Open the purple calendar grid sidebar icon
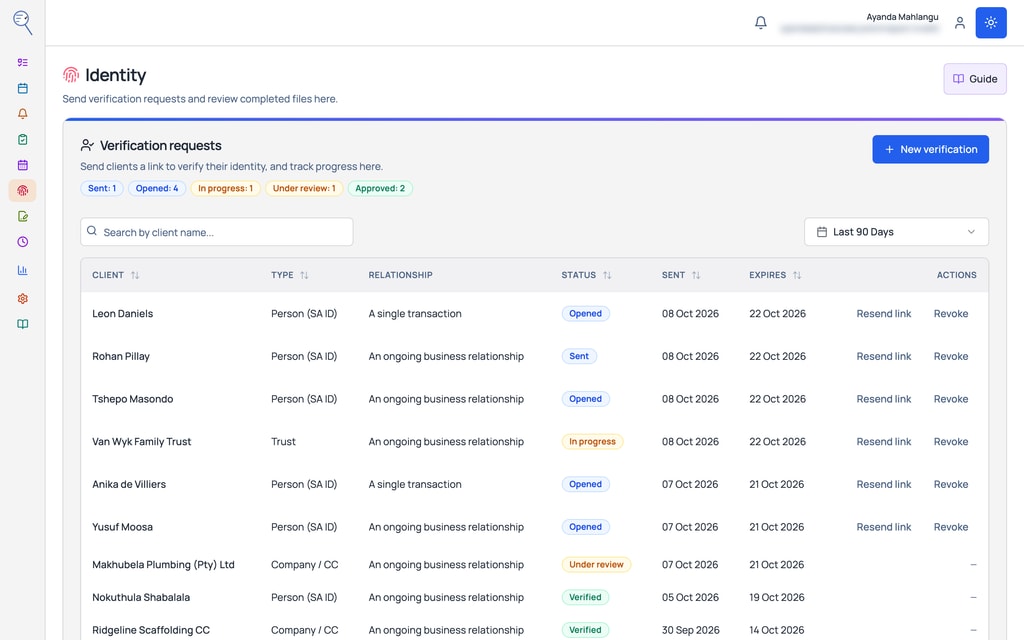 22,165
